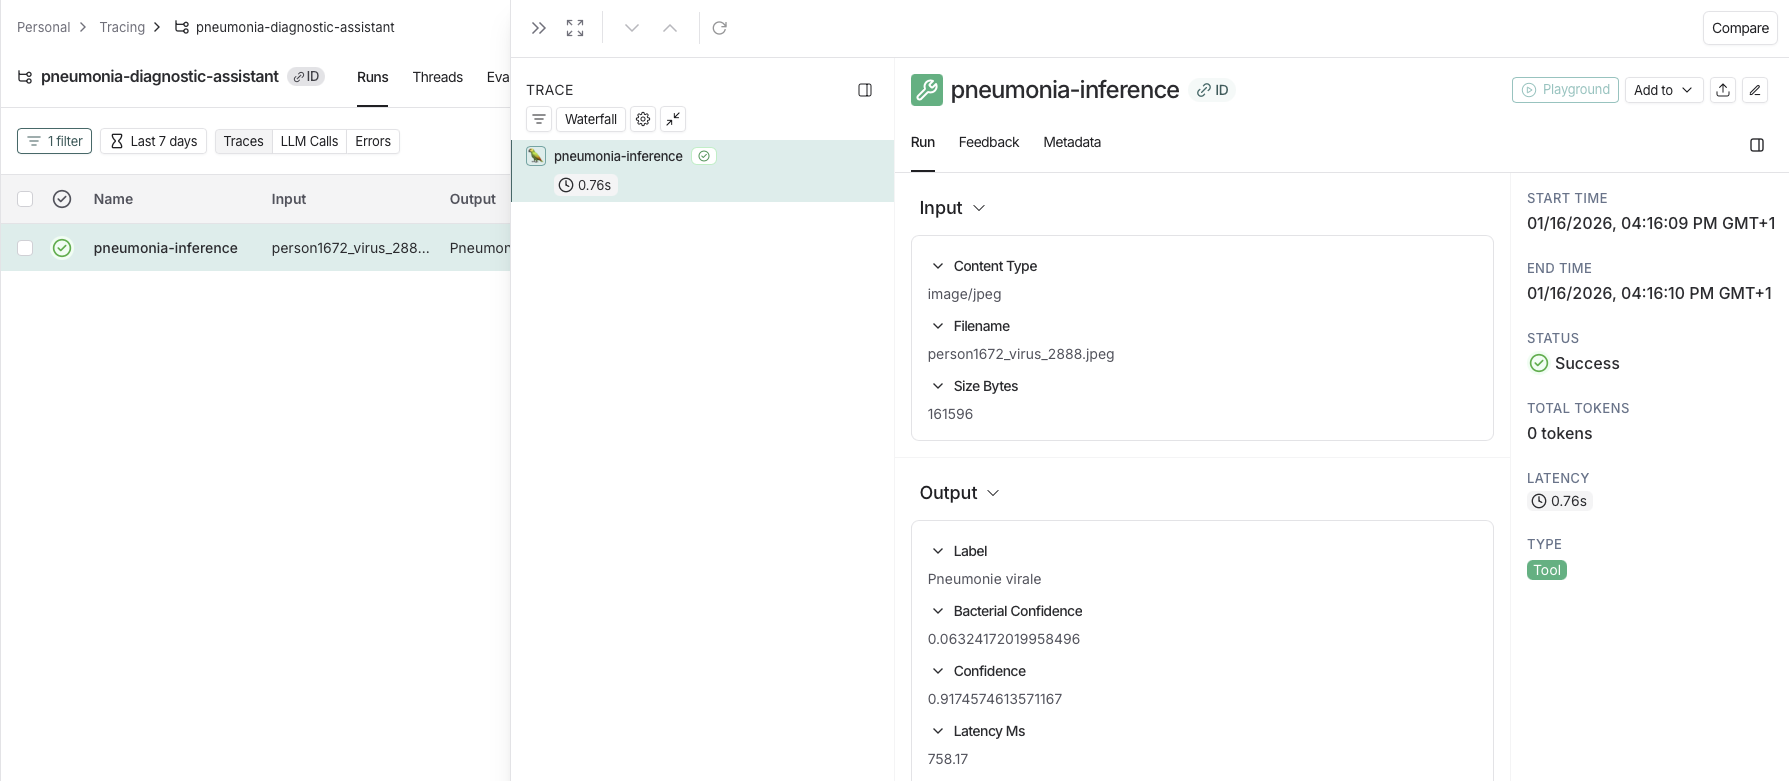Collapse the side panel with double-chevron icon
1789x781 pixels.
coord(539,28)
